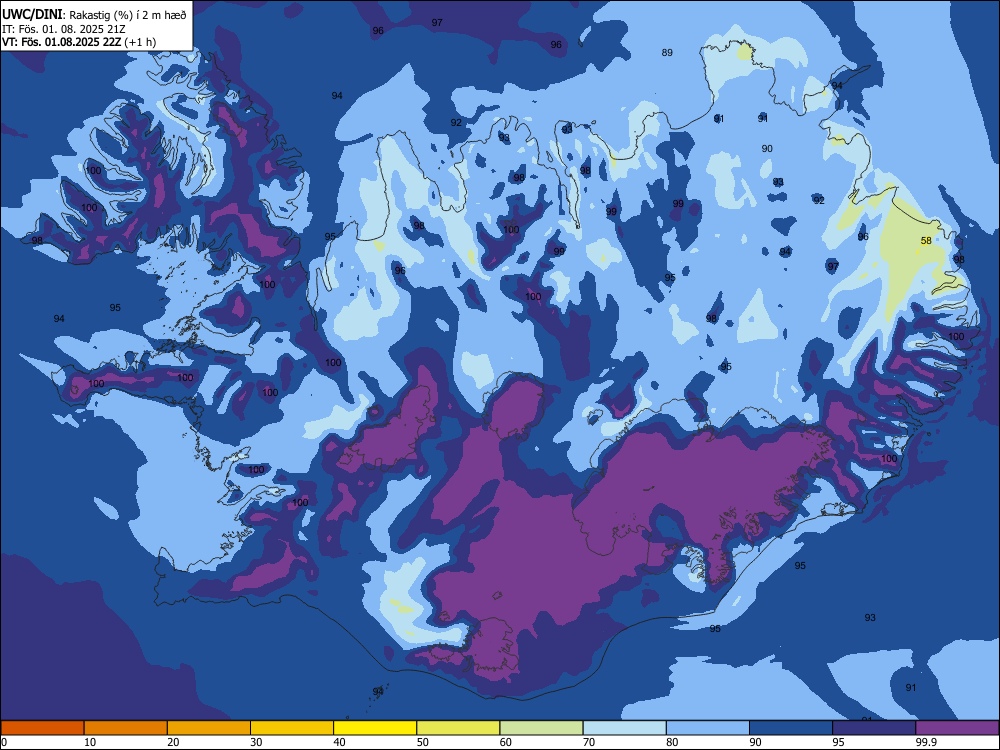The image size is (1000, 750).
Task: Select the legend tick label "50"
Action: click(423, 742)
